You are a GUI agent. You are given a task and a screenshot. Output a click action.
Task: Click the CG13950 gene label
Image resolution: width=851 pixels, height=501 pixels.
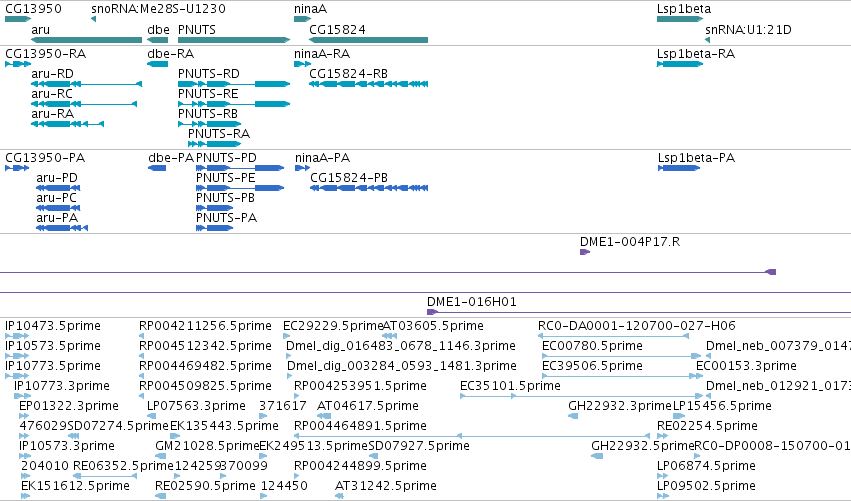[33, 9]
